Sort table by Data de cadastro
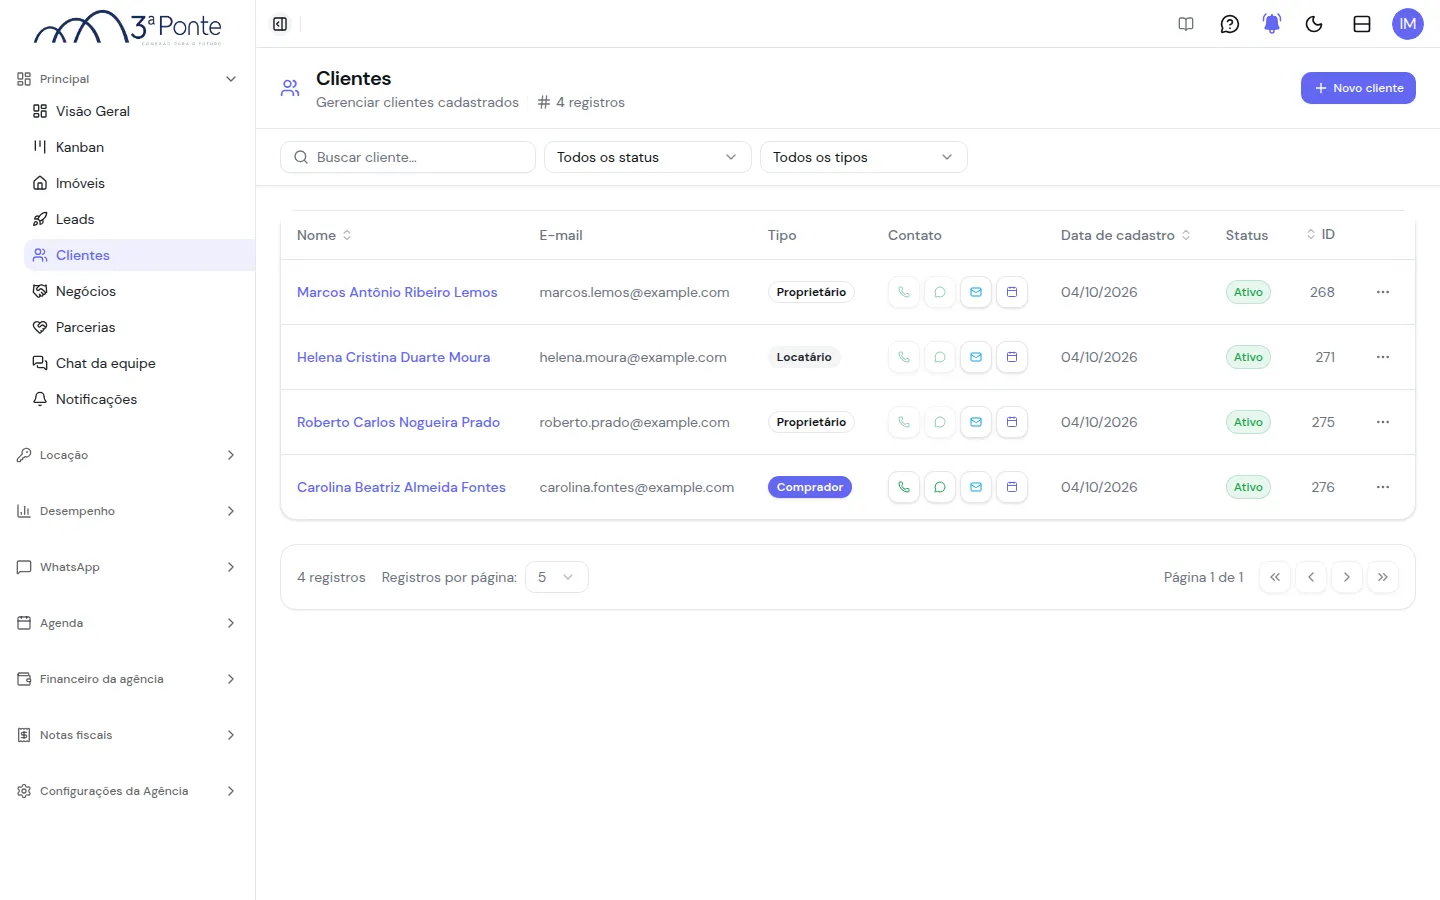Viewport: 1440px width, 900px height. point(1126,235)
